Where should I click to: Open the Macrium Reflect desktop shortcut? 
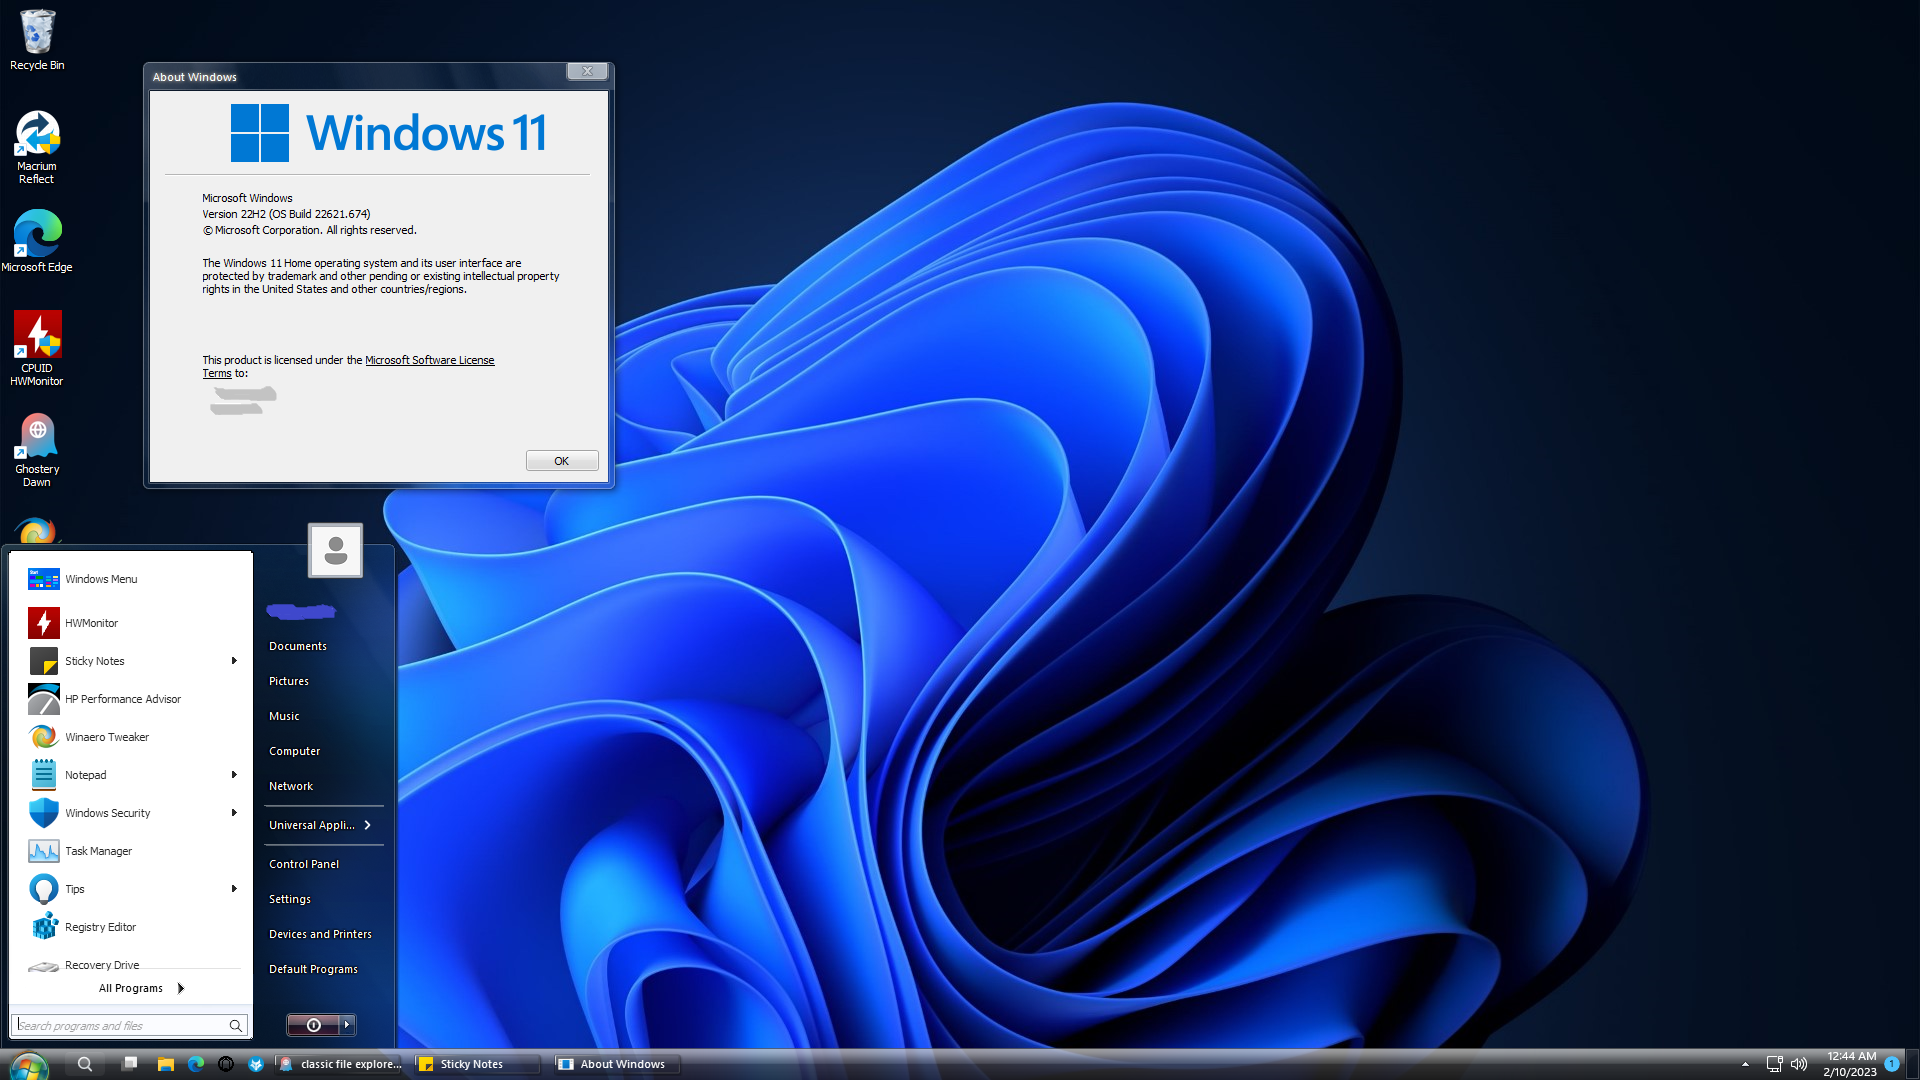click(x=37, y=145)
